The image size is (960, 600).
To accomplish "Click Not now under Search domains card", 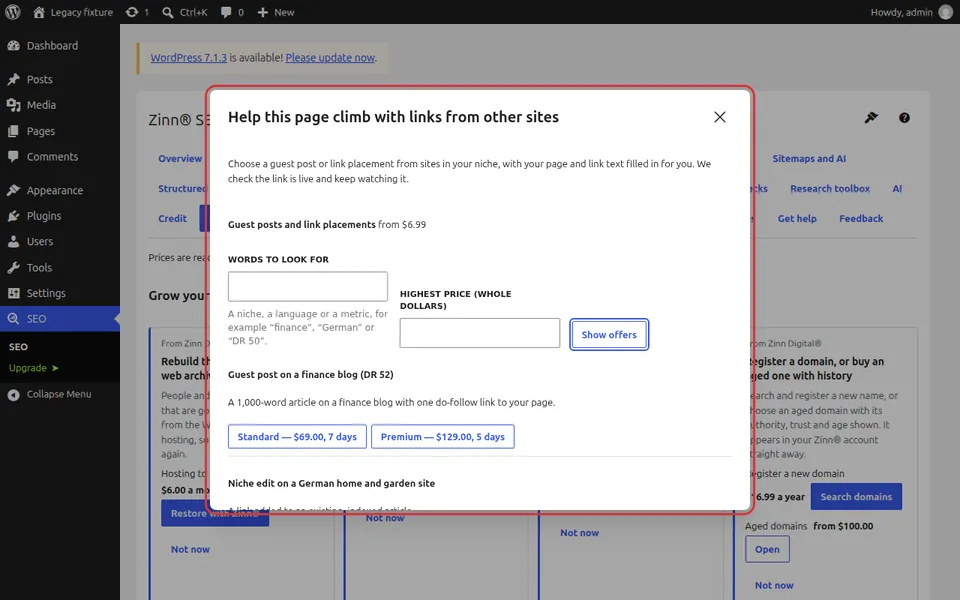I will (774, 585).
